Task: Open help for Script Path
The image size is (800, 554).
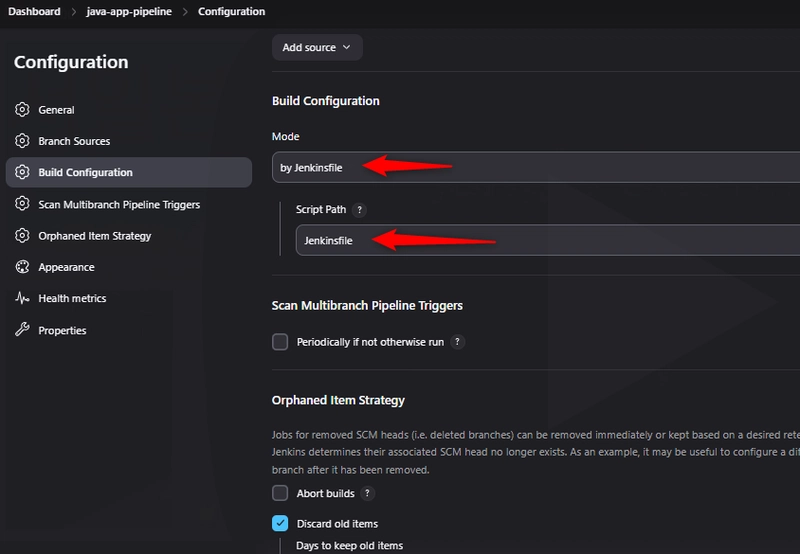Action: tap(359, 210)
